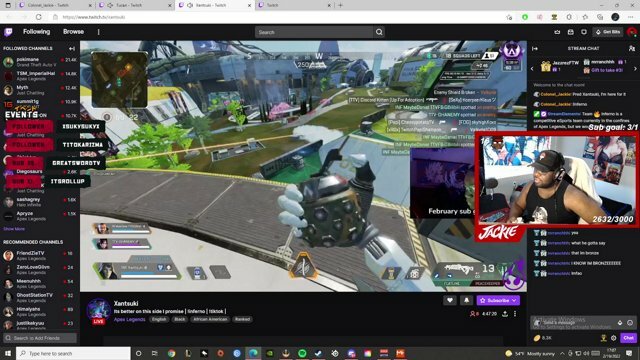Click the Ranked tag
Viewport: 640px width, 360px height.
242,319
